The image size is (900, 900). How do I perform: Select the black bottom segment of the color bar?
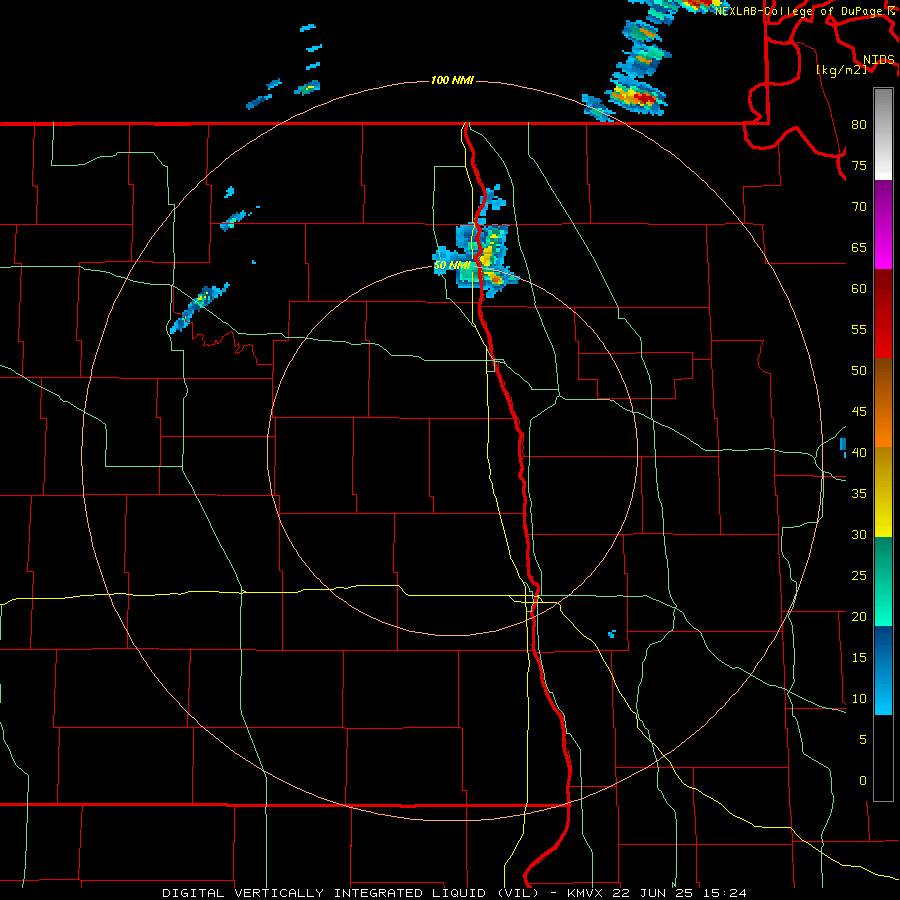tap(883, 758)
